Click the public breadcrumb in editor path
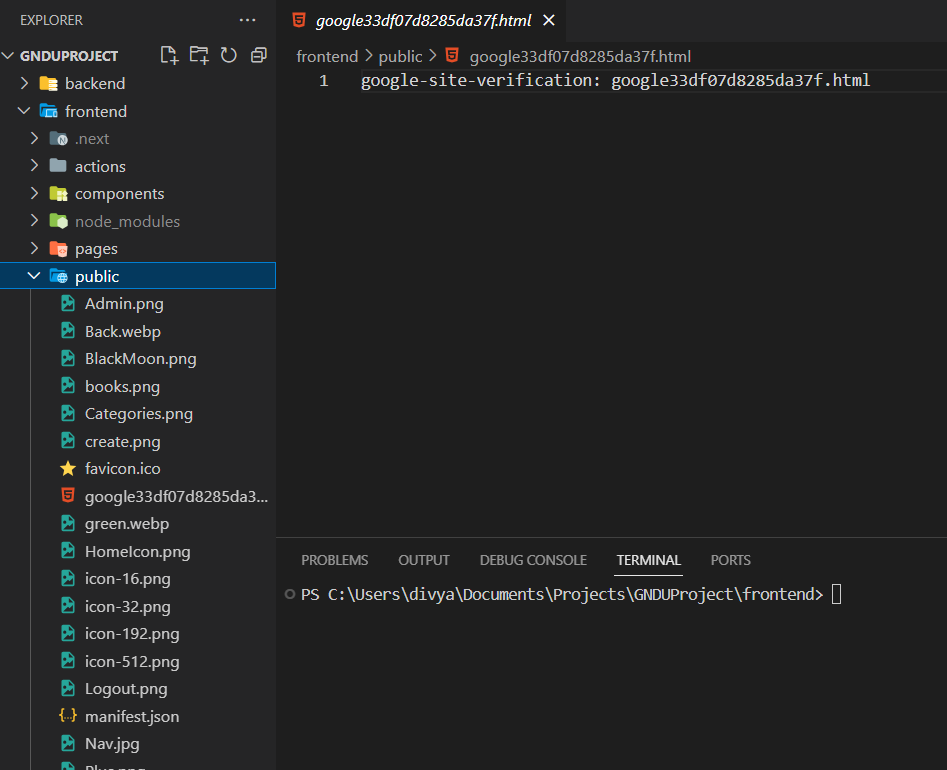Image resolution: width=947 pixels, height=770 pixels. point(400,56)
